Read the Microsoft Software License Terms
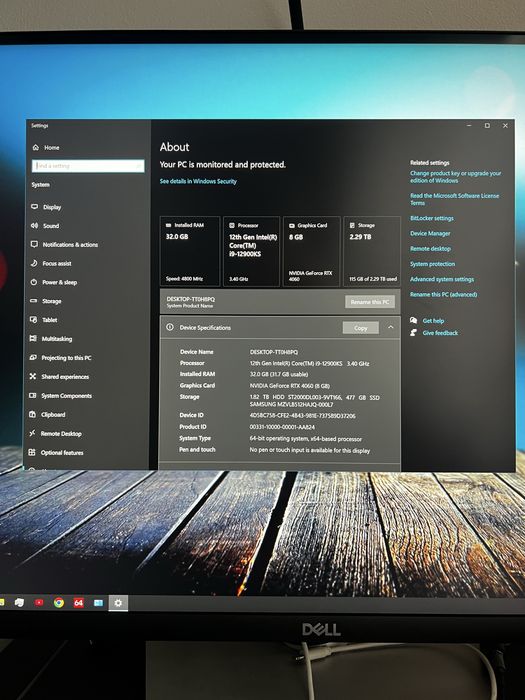The width and height of the screenshot is (525, 700). pos(454,199)
